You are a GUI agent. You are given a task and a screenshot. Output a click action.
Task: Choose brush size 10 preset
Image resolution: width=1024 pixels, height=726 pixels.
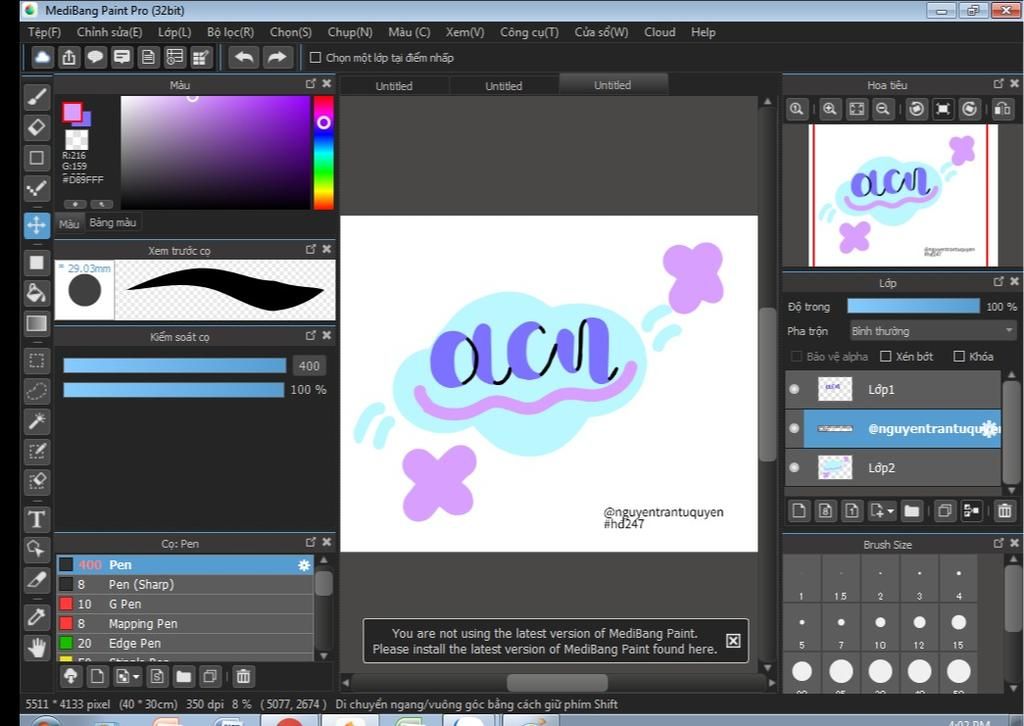(880, 629)
